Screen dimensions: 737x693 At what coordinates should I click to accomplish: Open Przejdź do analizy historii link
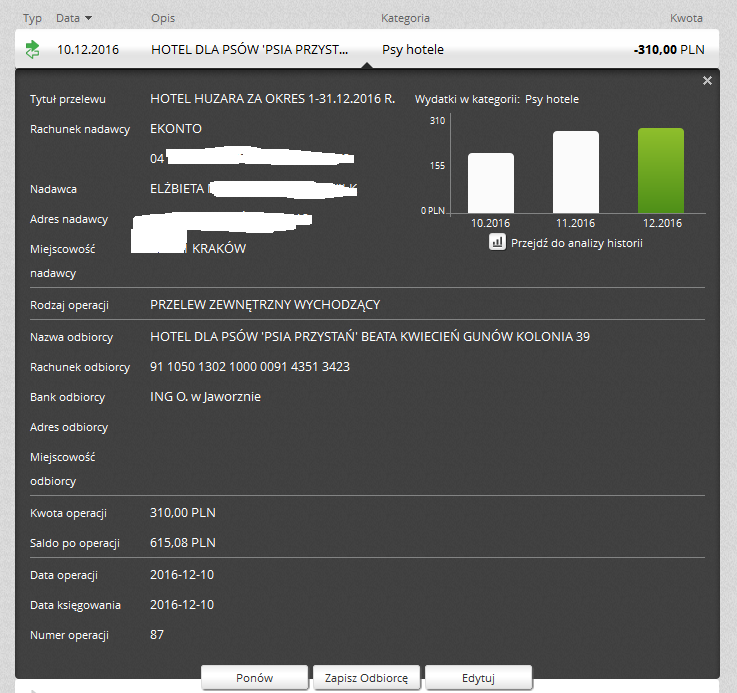tap(576, 243)
